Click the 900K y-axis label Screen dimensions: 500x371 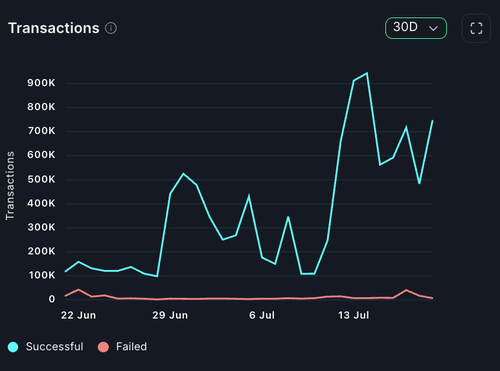tap(41, 83)
